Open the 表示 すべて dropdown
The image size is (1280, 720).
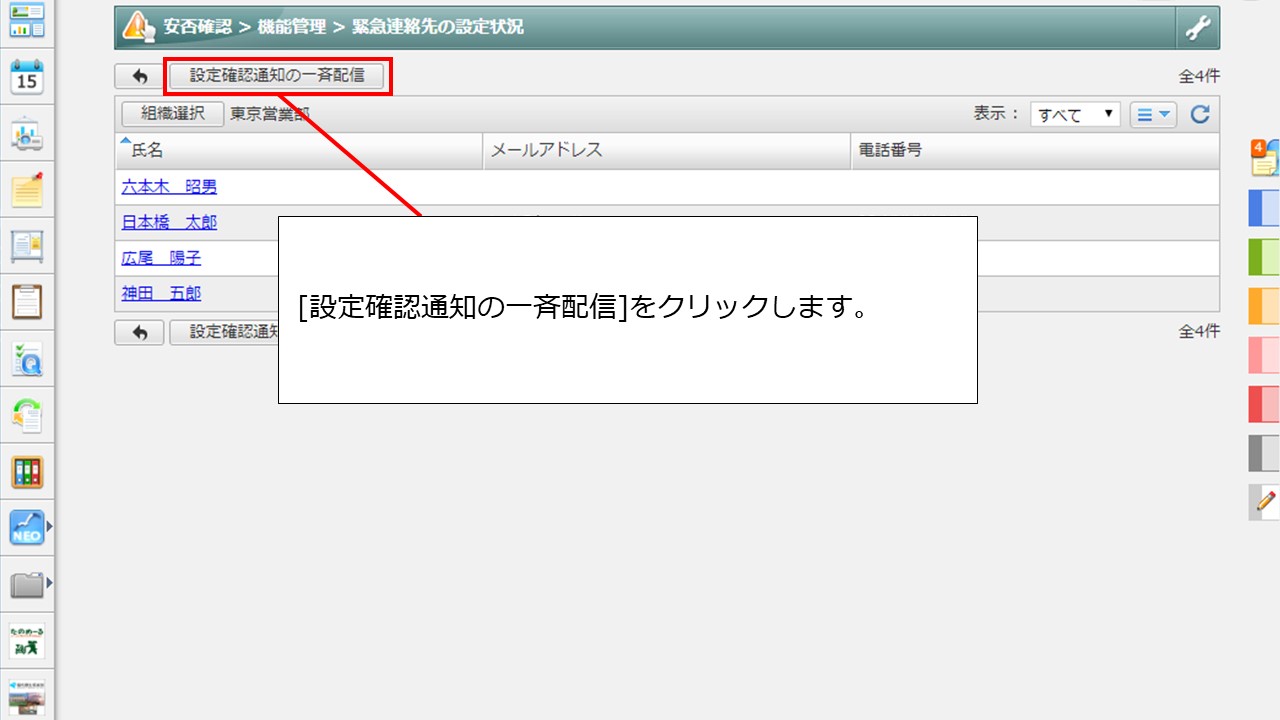coord(1075,115)
